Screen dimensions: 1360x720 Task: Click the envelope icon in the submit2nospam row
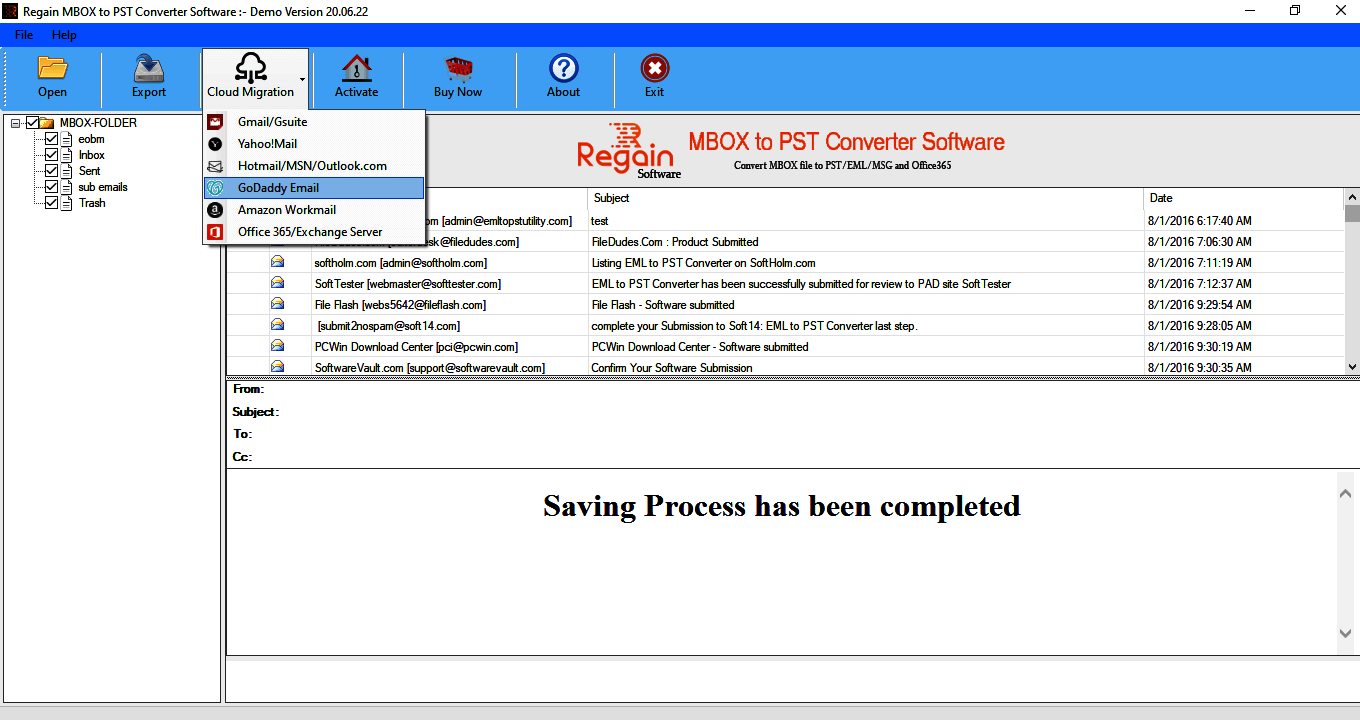pyautogui.click(x=277, y=325)
